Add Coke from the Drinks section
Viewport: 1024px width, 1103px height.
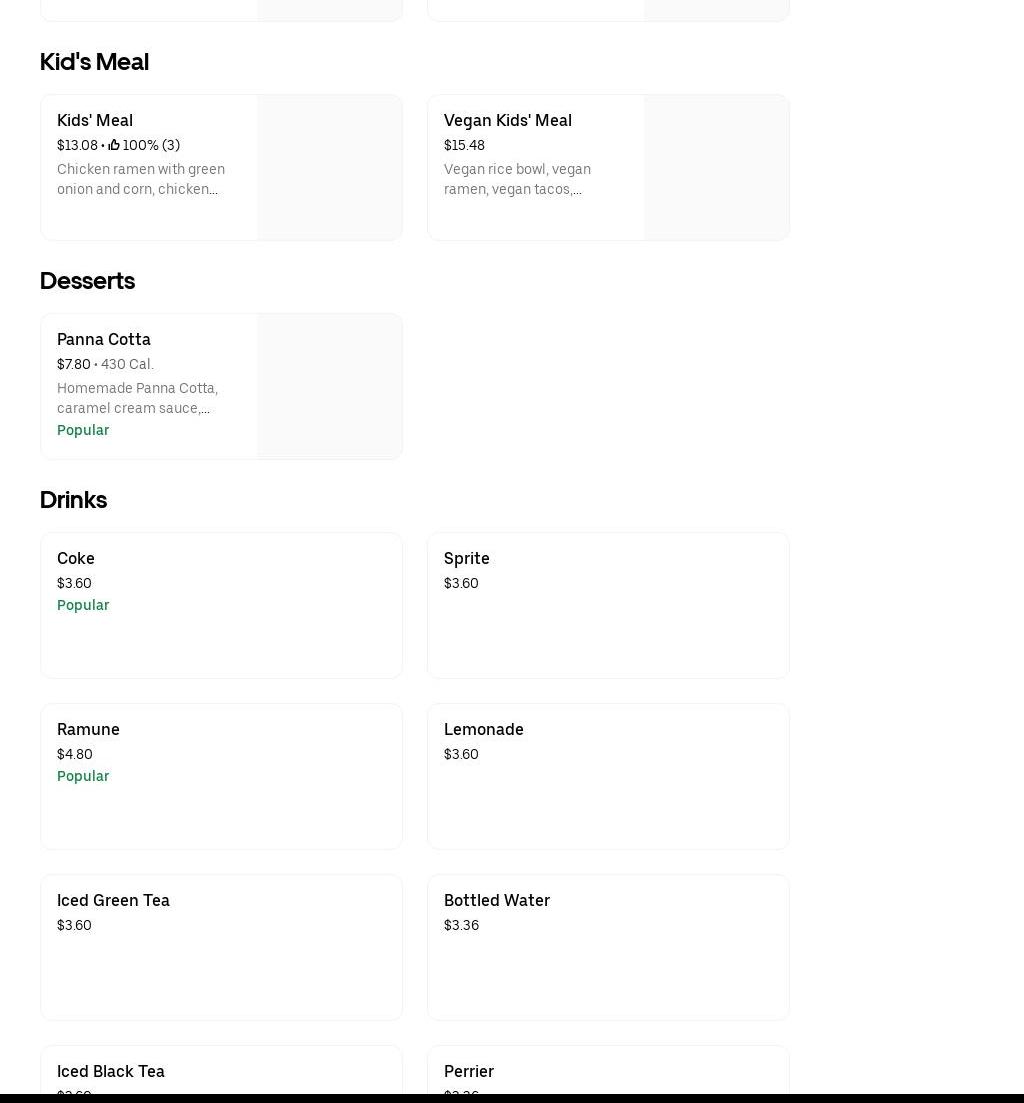(x=221, y=605)
